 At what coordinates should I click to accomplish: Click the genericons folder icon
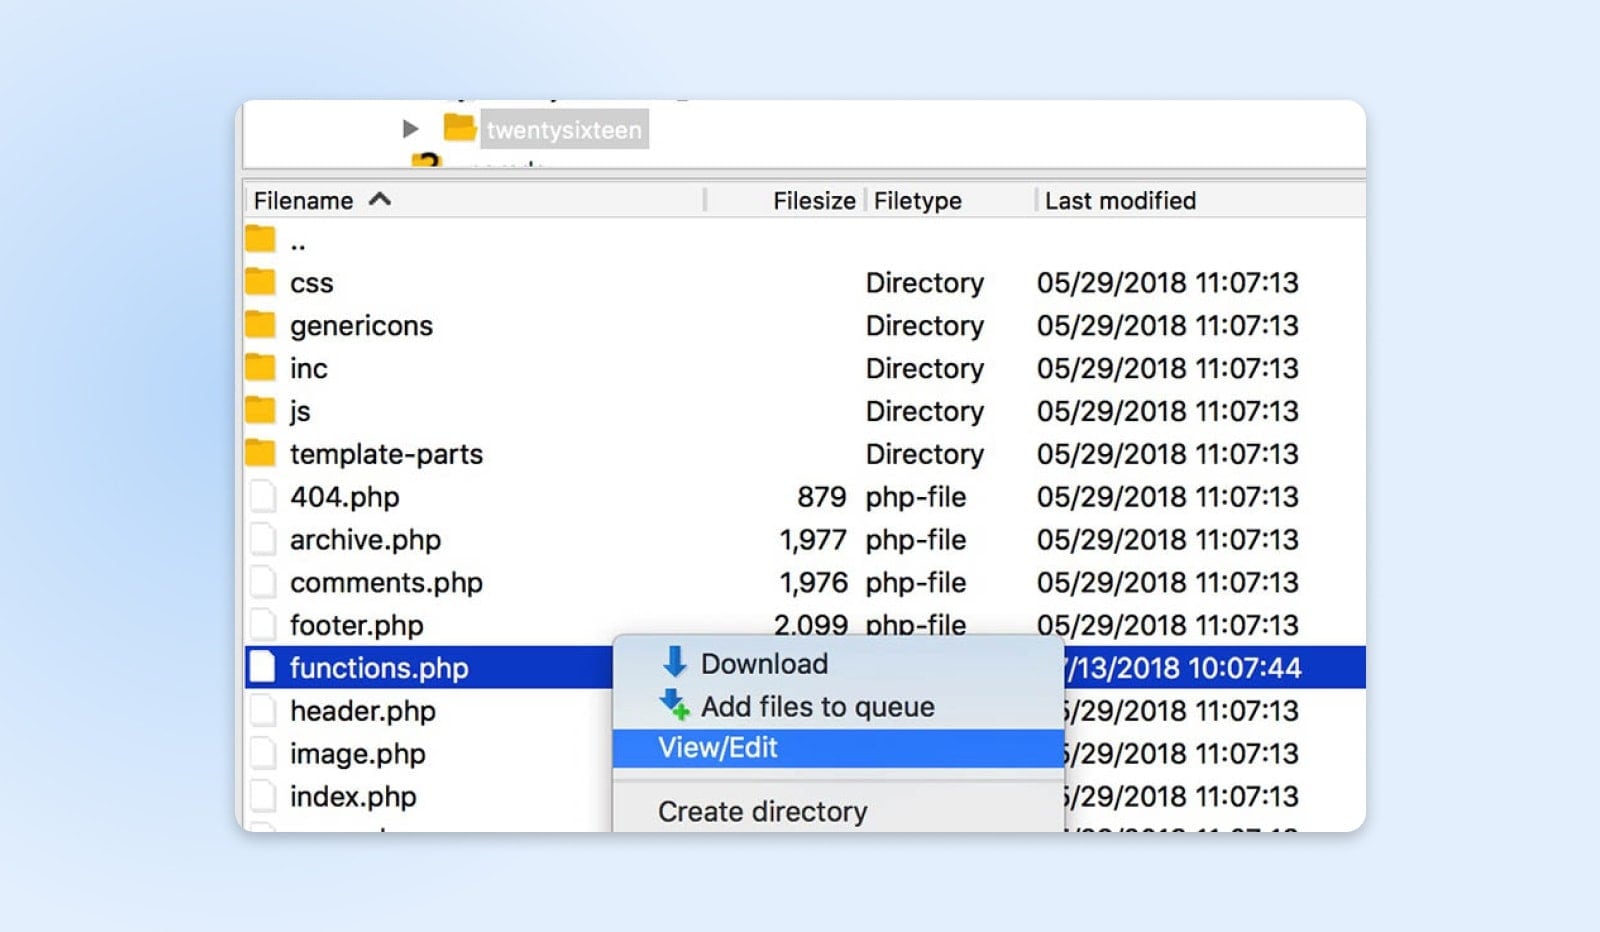(x=261, y=325)
